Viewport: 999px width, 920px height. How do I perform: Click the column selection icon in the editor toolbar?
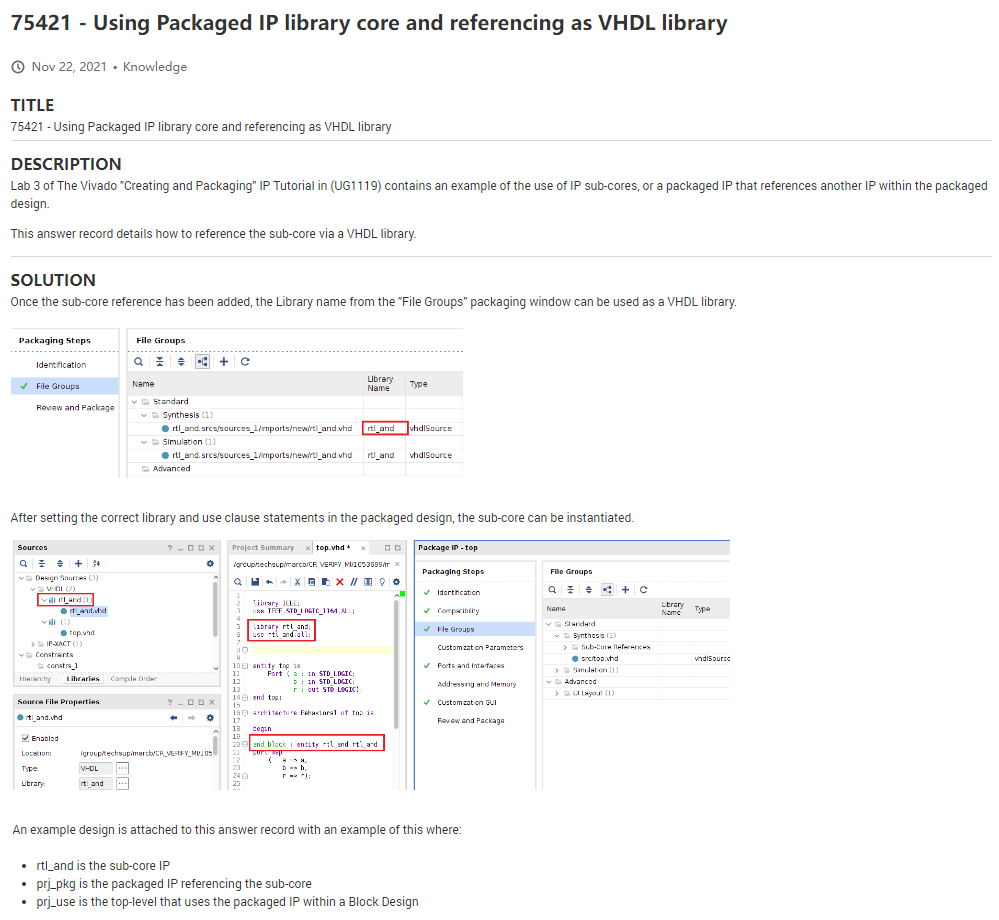pyautogui.click(x=368, y=582)
